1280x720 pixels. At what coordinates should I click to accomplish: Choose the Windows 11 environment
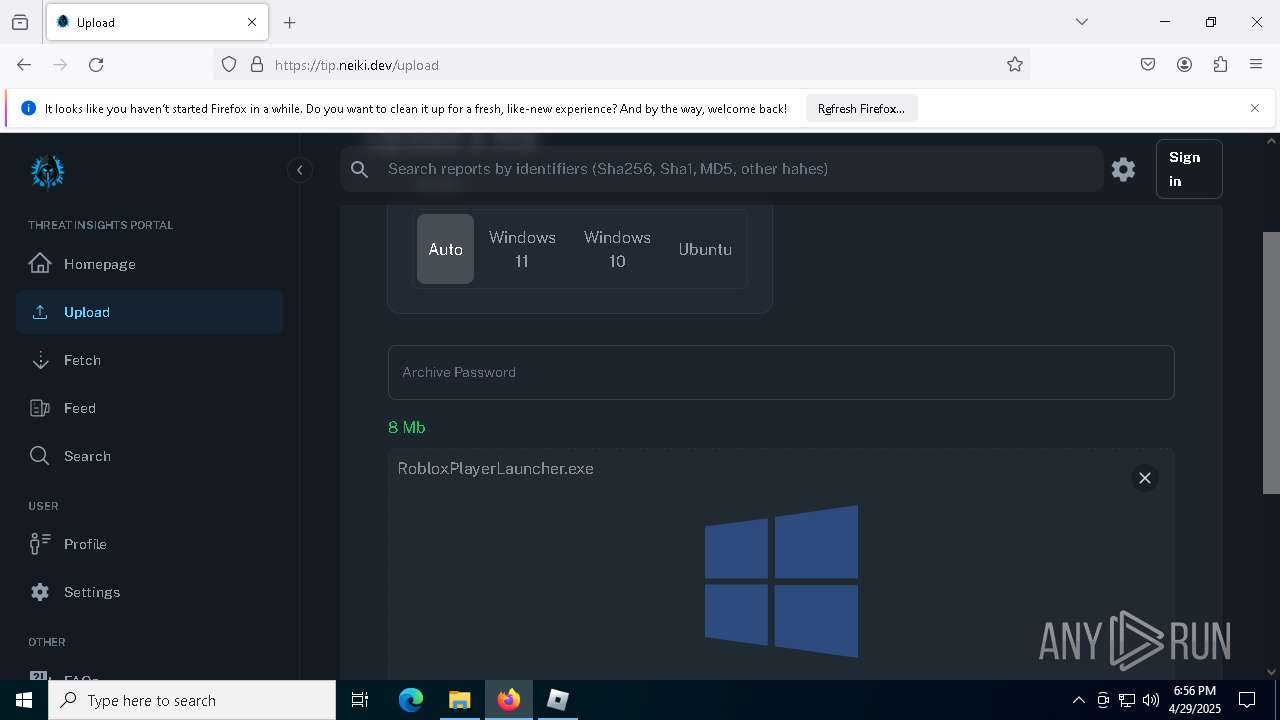click(522, 249)
